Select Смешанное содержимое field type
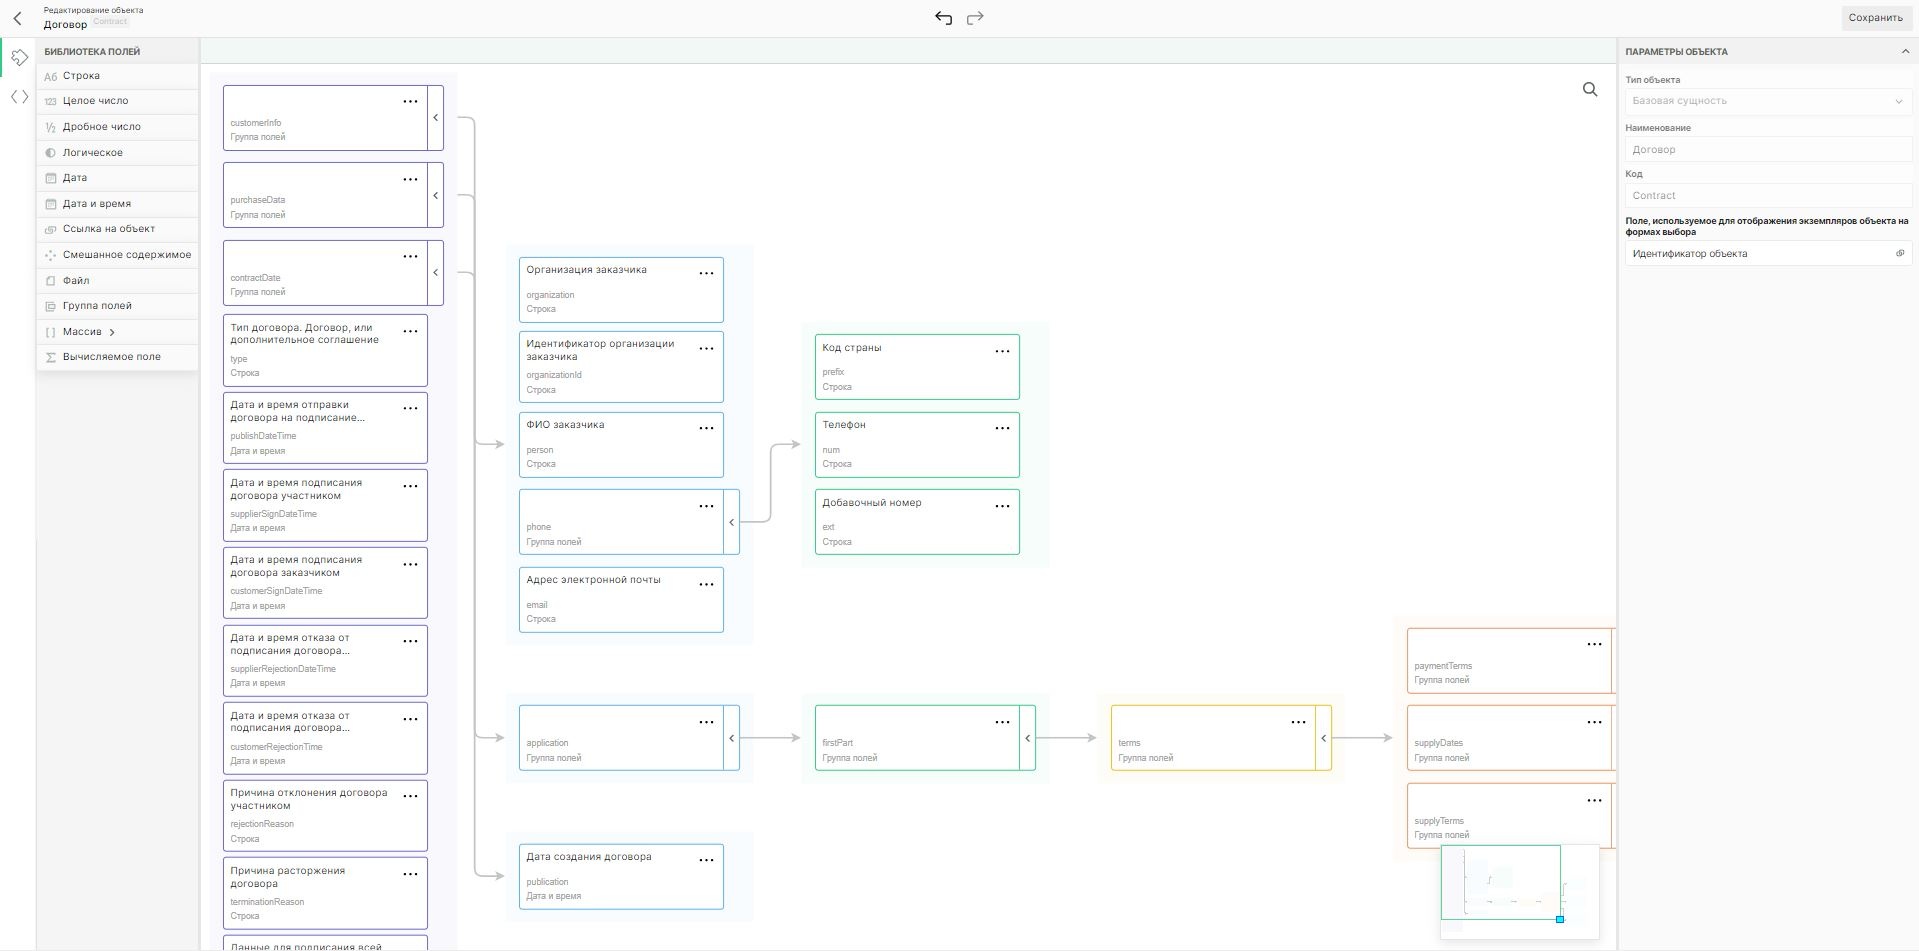This screenshot has width=1919, height=951. point(117,255)
